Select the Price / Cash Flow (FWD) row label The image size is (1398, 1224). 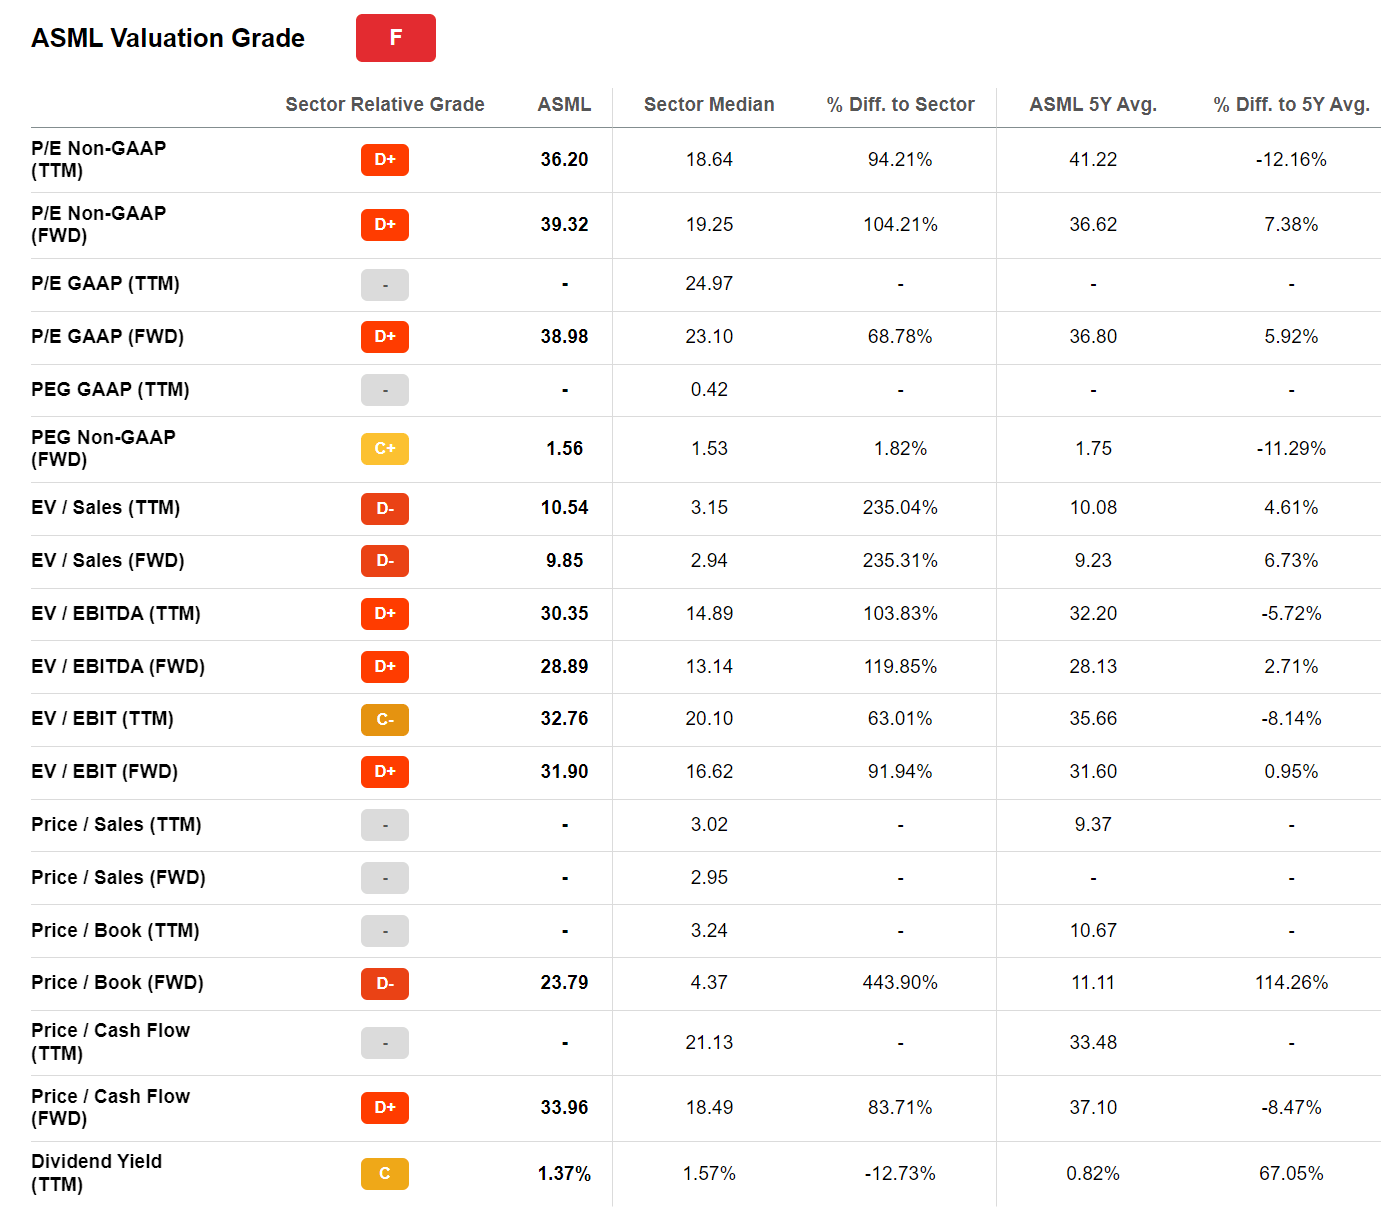pos(110,1107)
